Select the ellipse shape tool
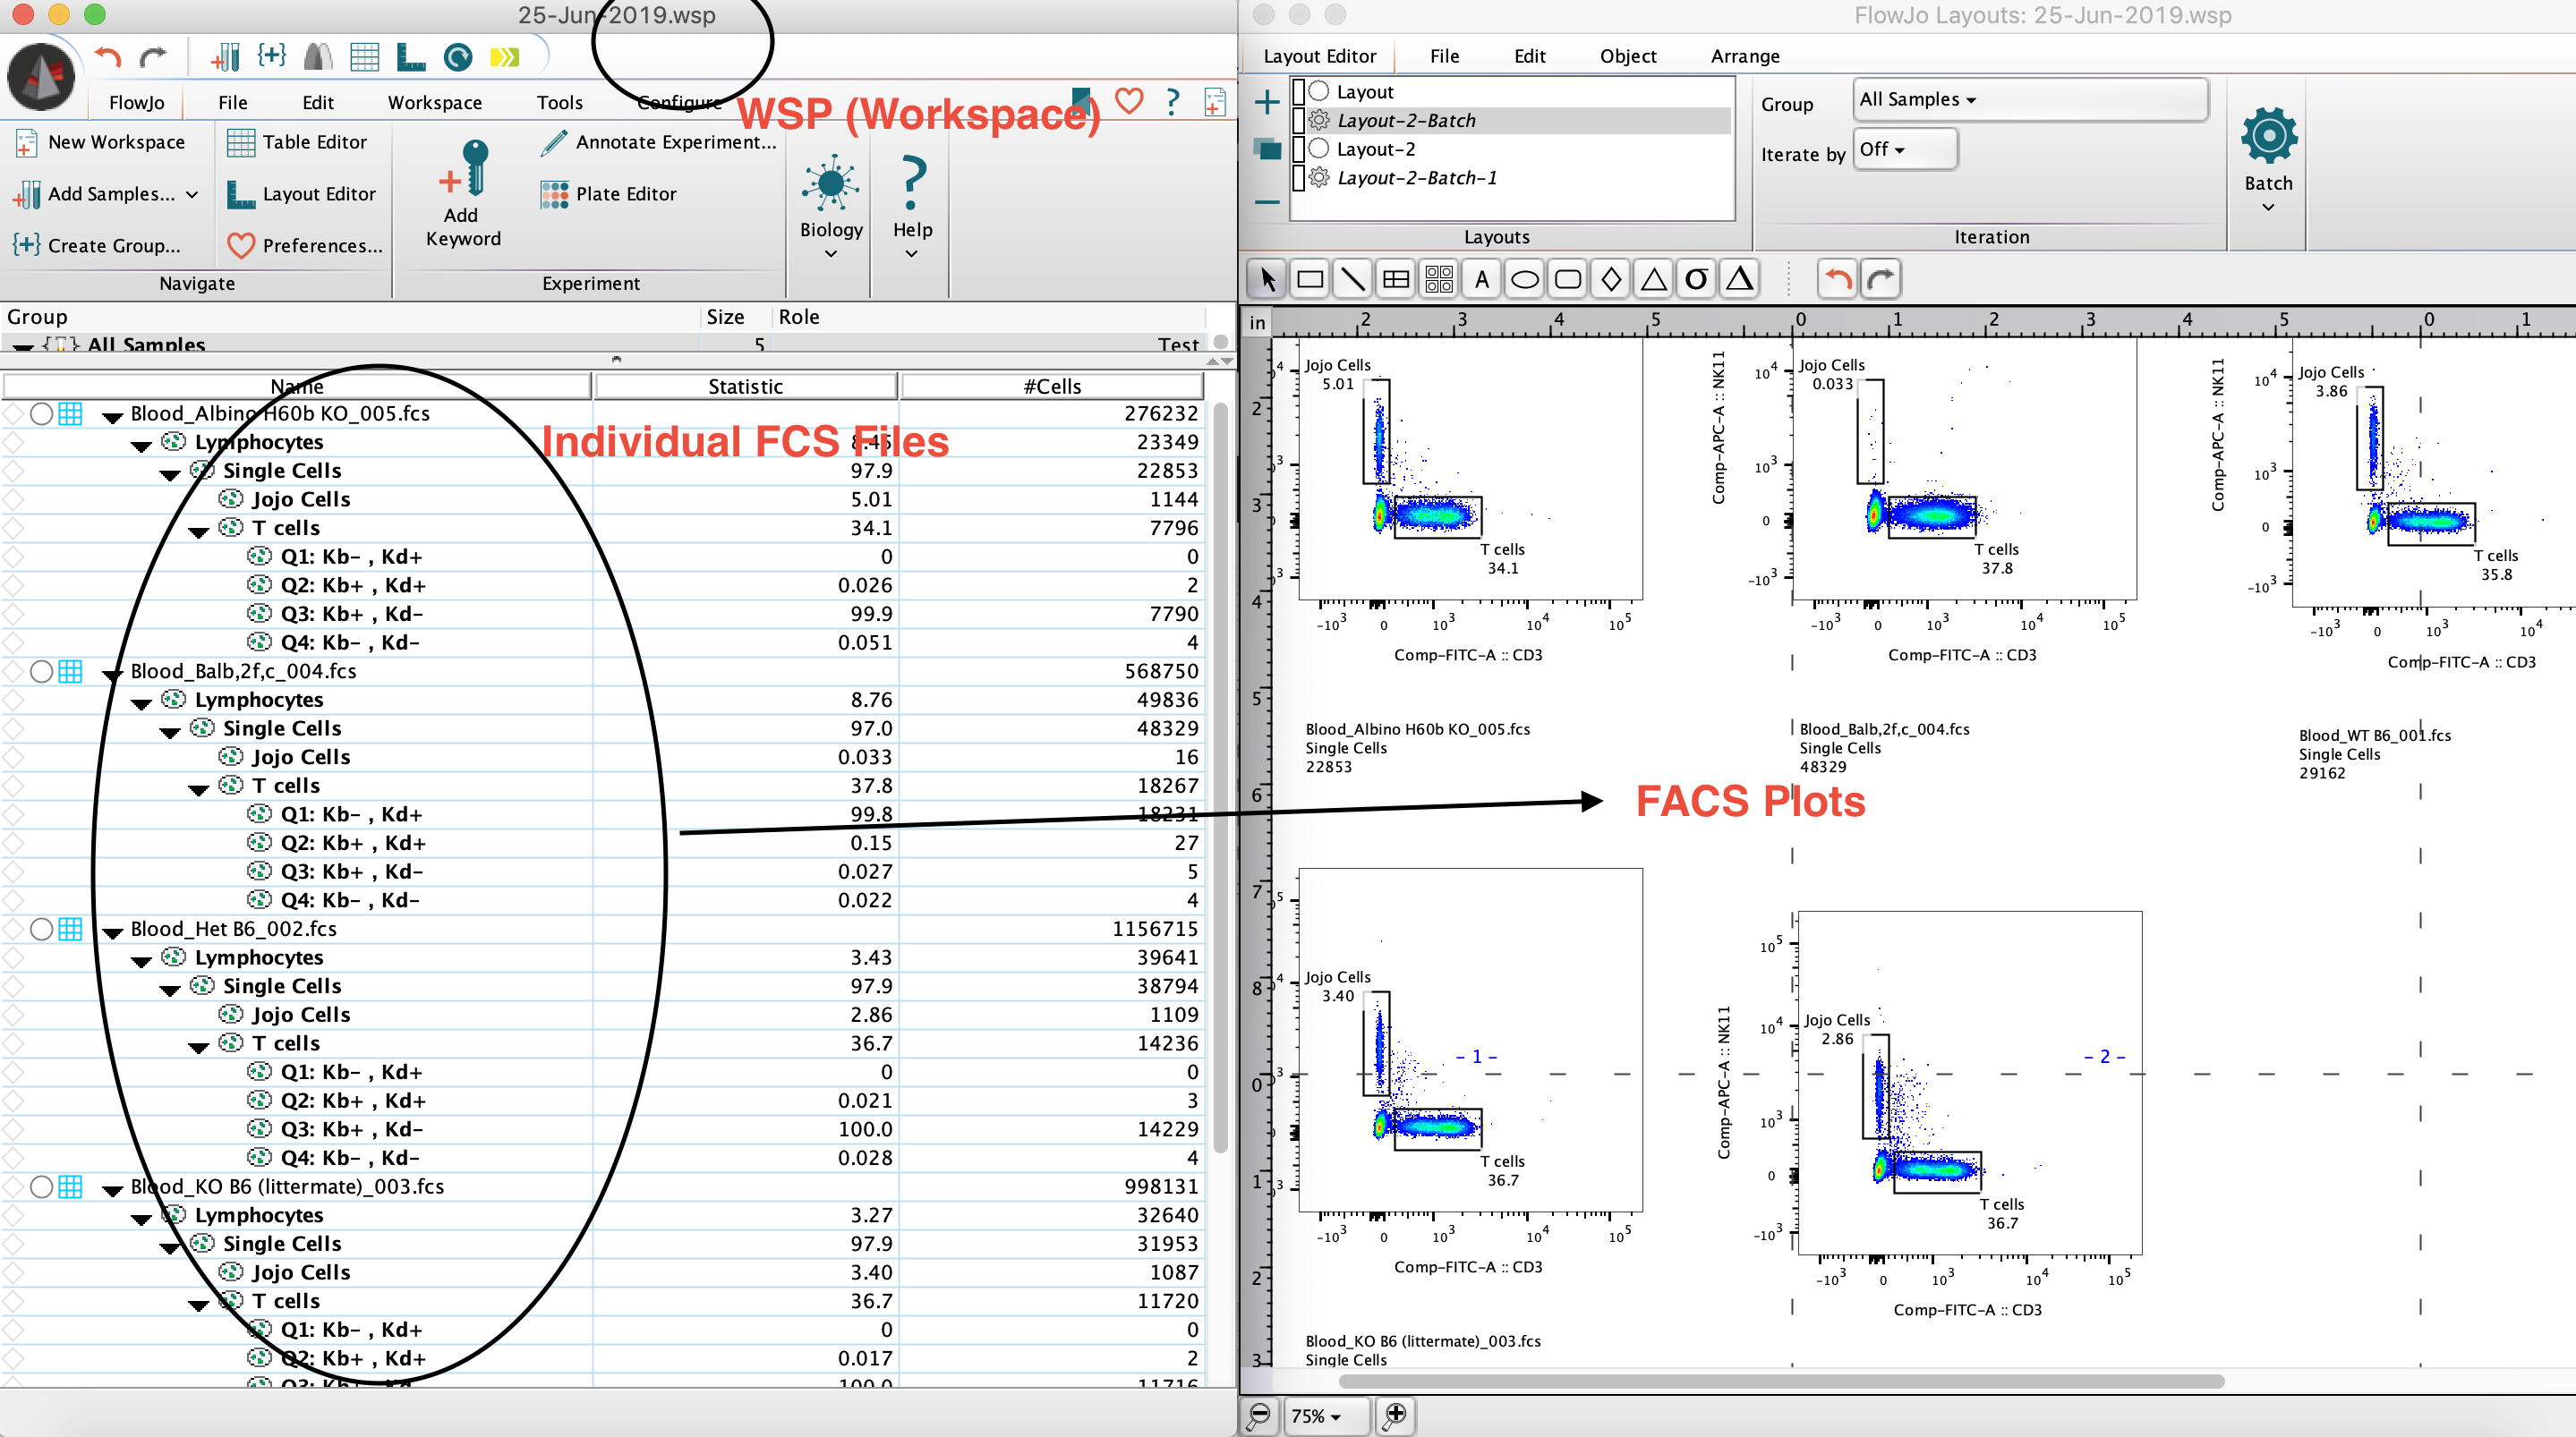 point(1525,279)
